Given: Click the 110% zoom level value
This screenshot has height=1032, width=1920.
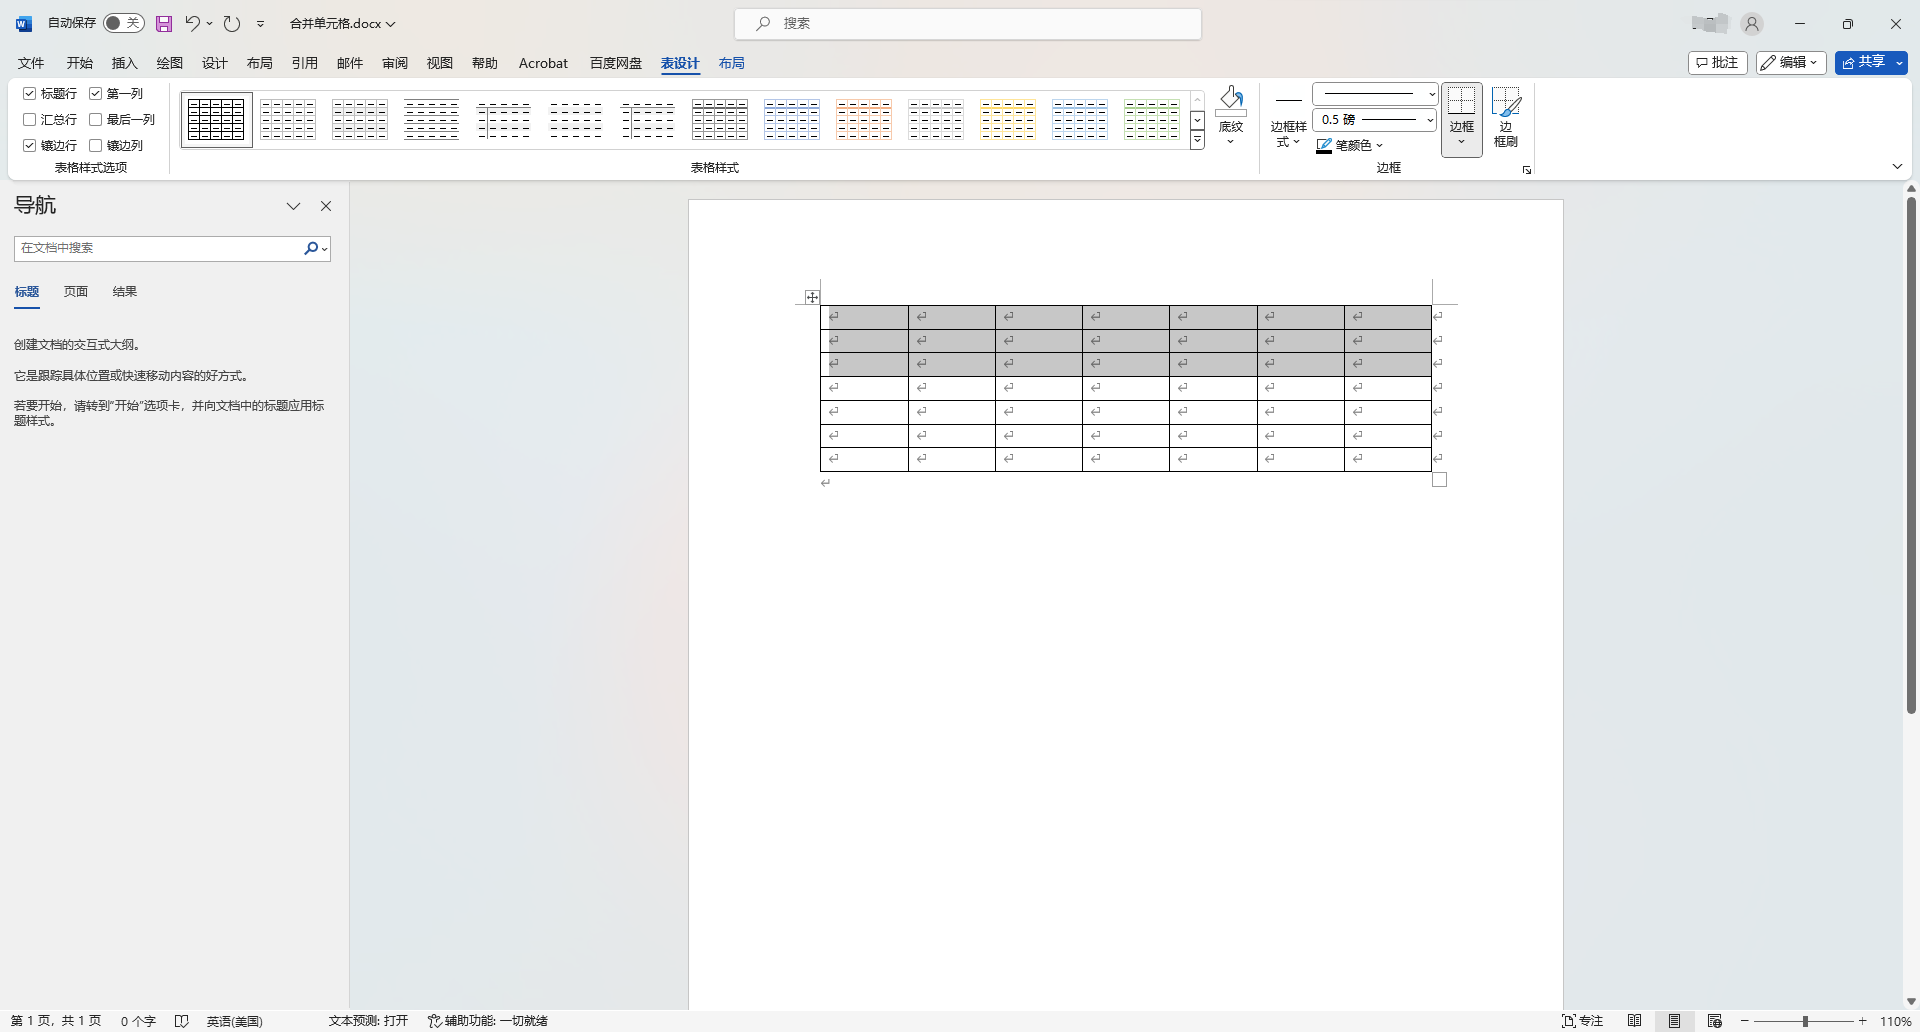Looking at the screenshot, I should click(x=1896, y=1021).
